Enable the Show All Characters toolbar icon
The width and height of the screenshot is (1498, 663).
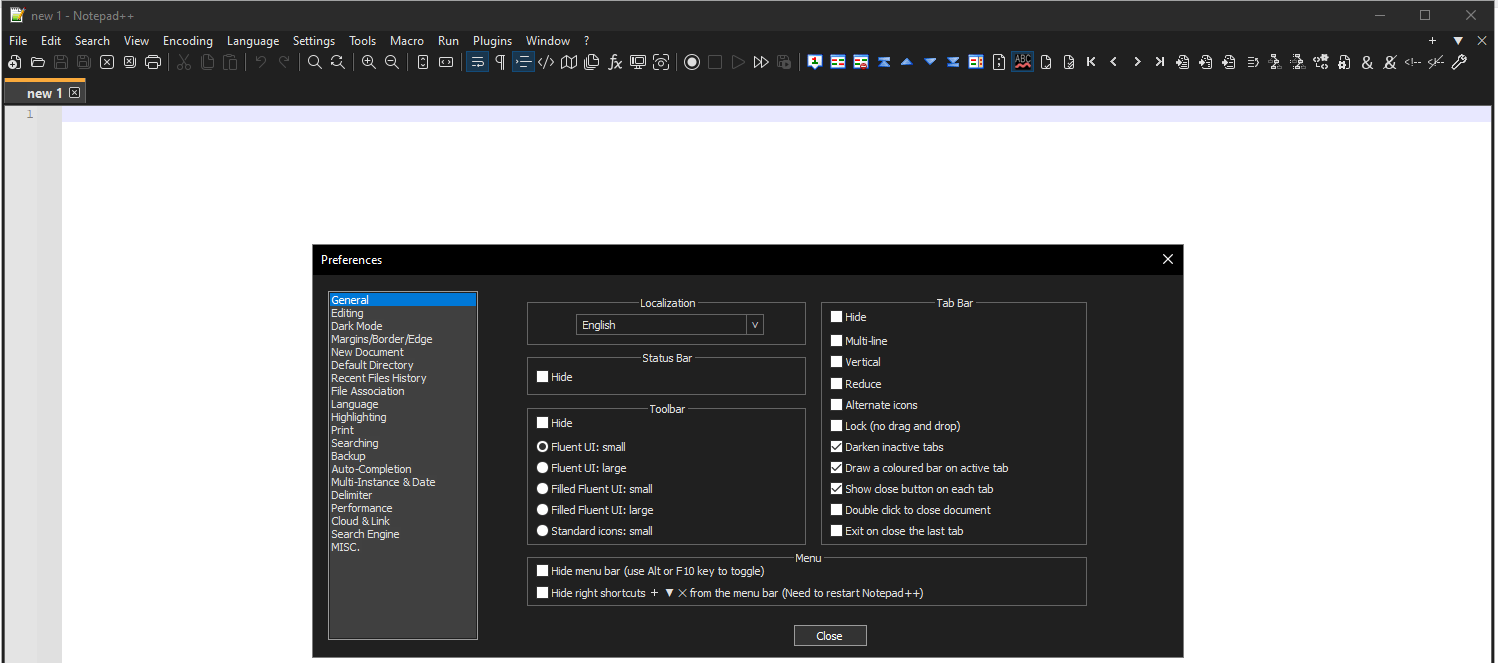point(500,61)
